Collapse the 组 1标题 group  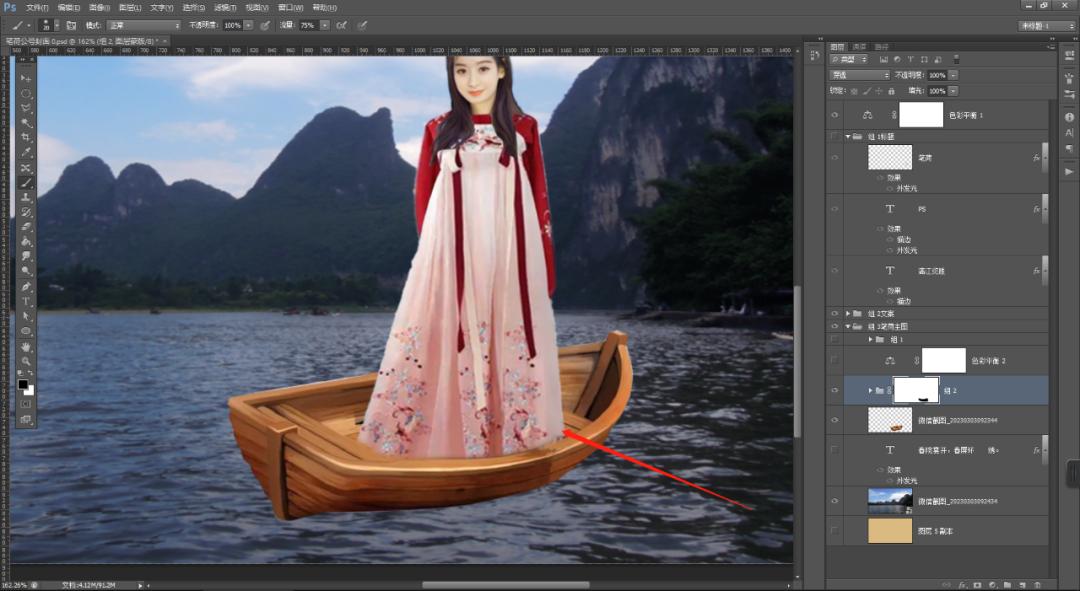click(x=848, y=136)
